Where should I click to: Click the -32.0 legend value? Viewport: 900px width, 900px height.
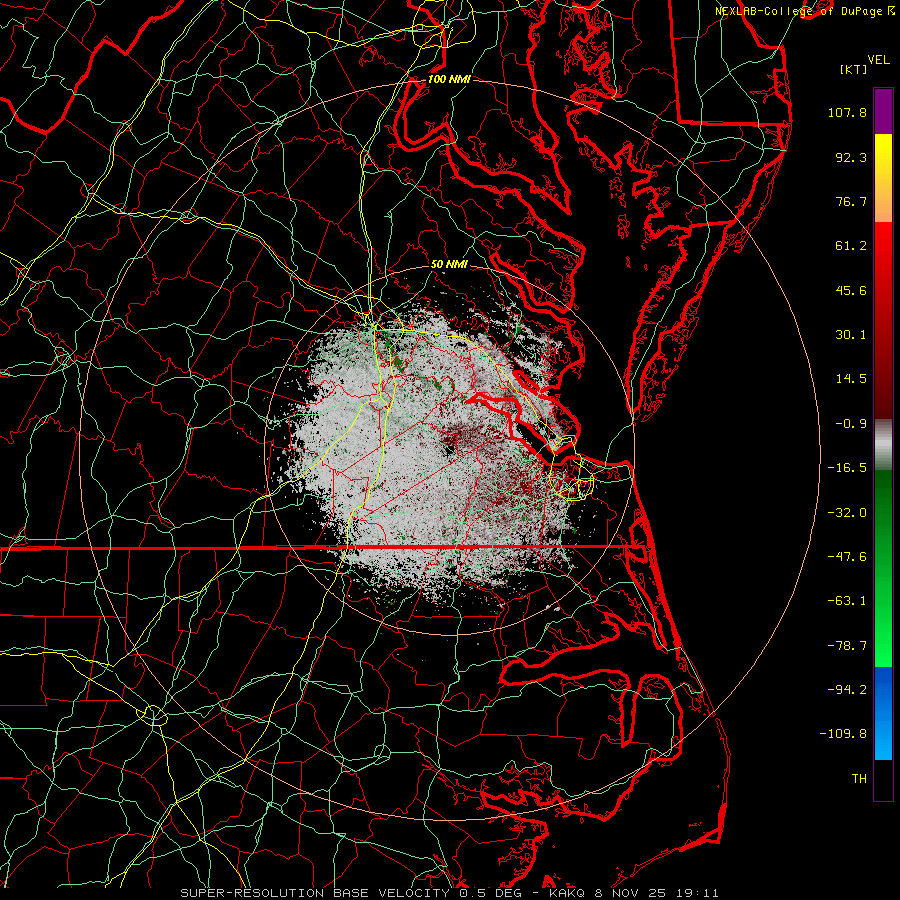coord(847,513)
